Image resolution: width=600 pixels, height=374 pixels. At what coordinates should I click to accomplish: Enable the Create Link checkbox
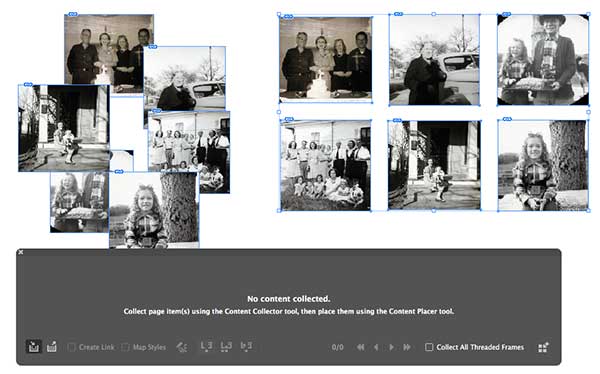[71, 347]
